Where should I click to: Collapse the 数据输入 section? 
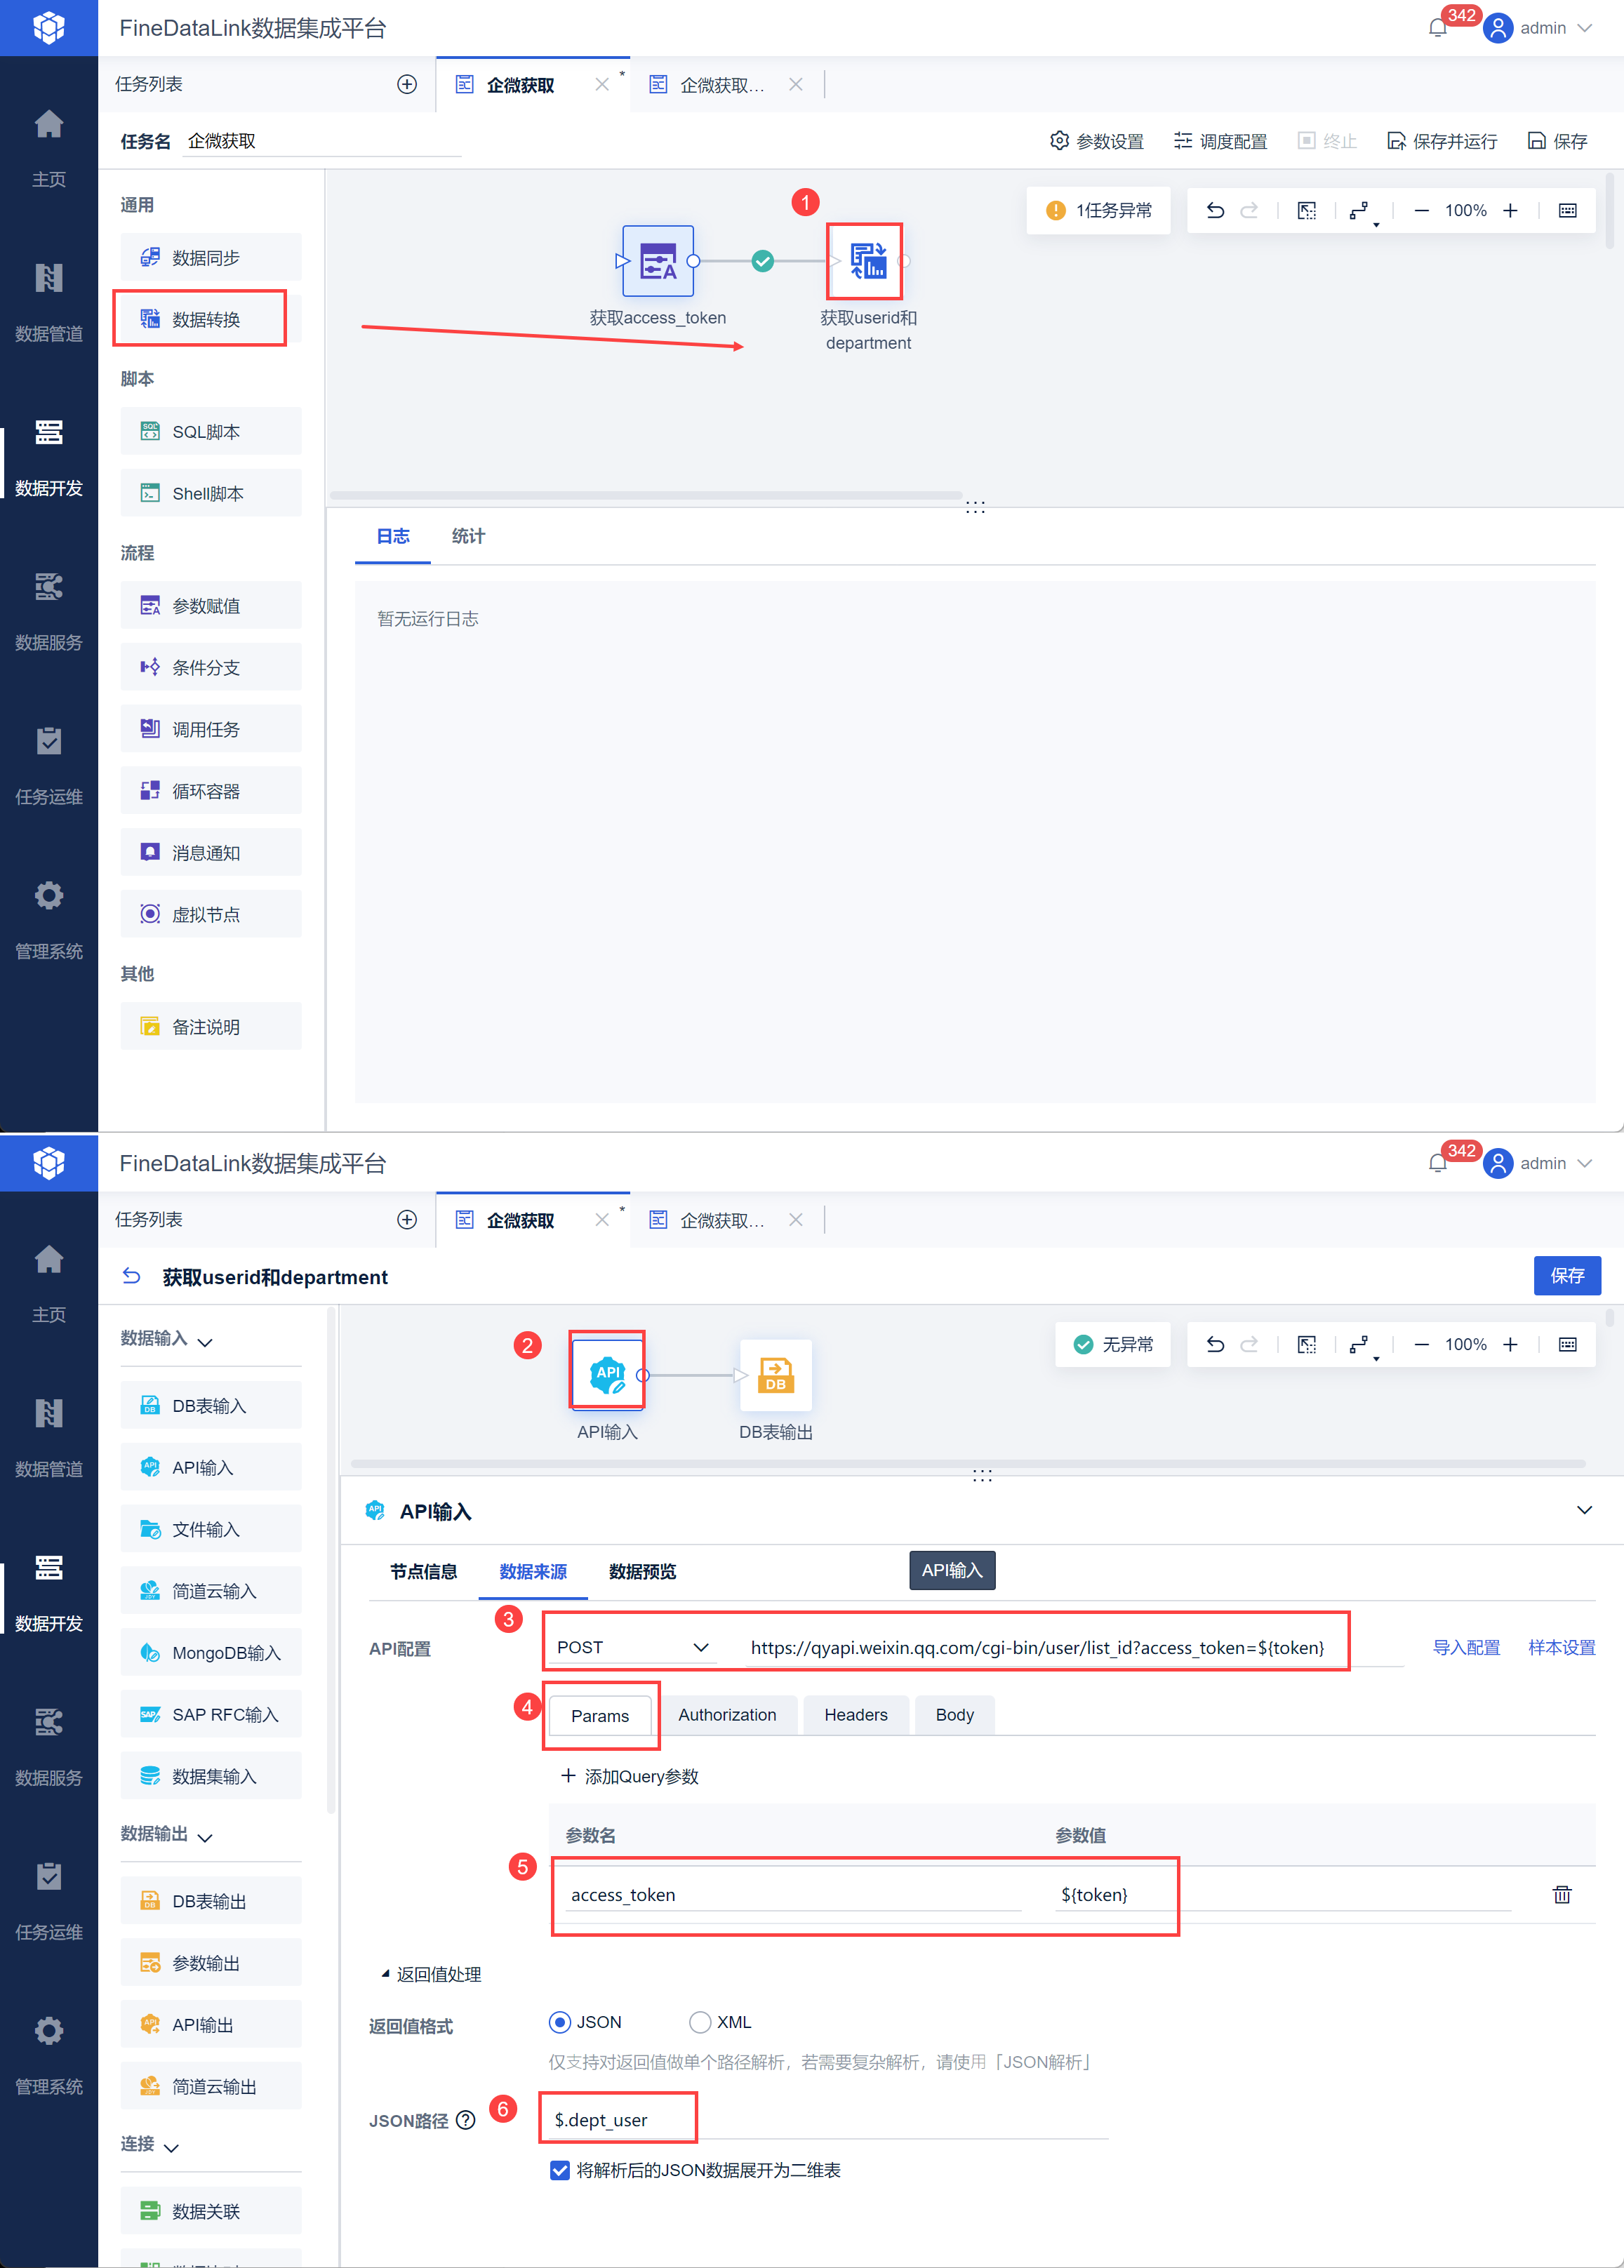click(x=205, y=1341)
